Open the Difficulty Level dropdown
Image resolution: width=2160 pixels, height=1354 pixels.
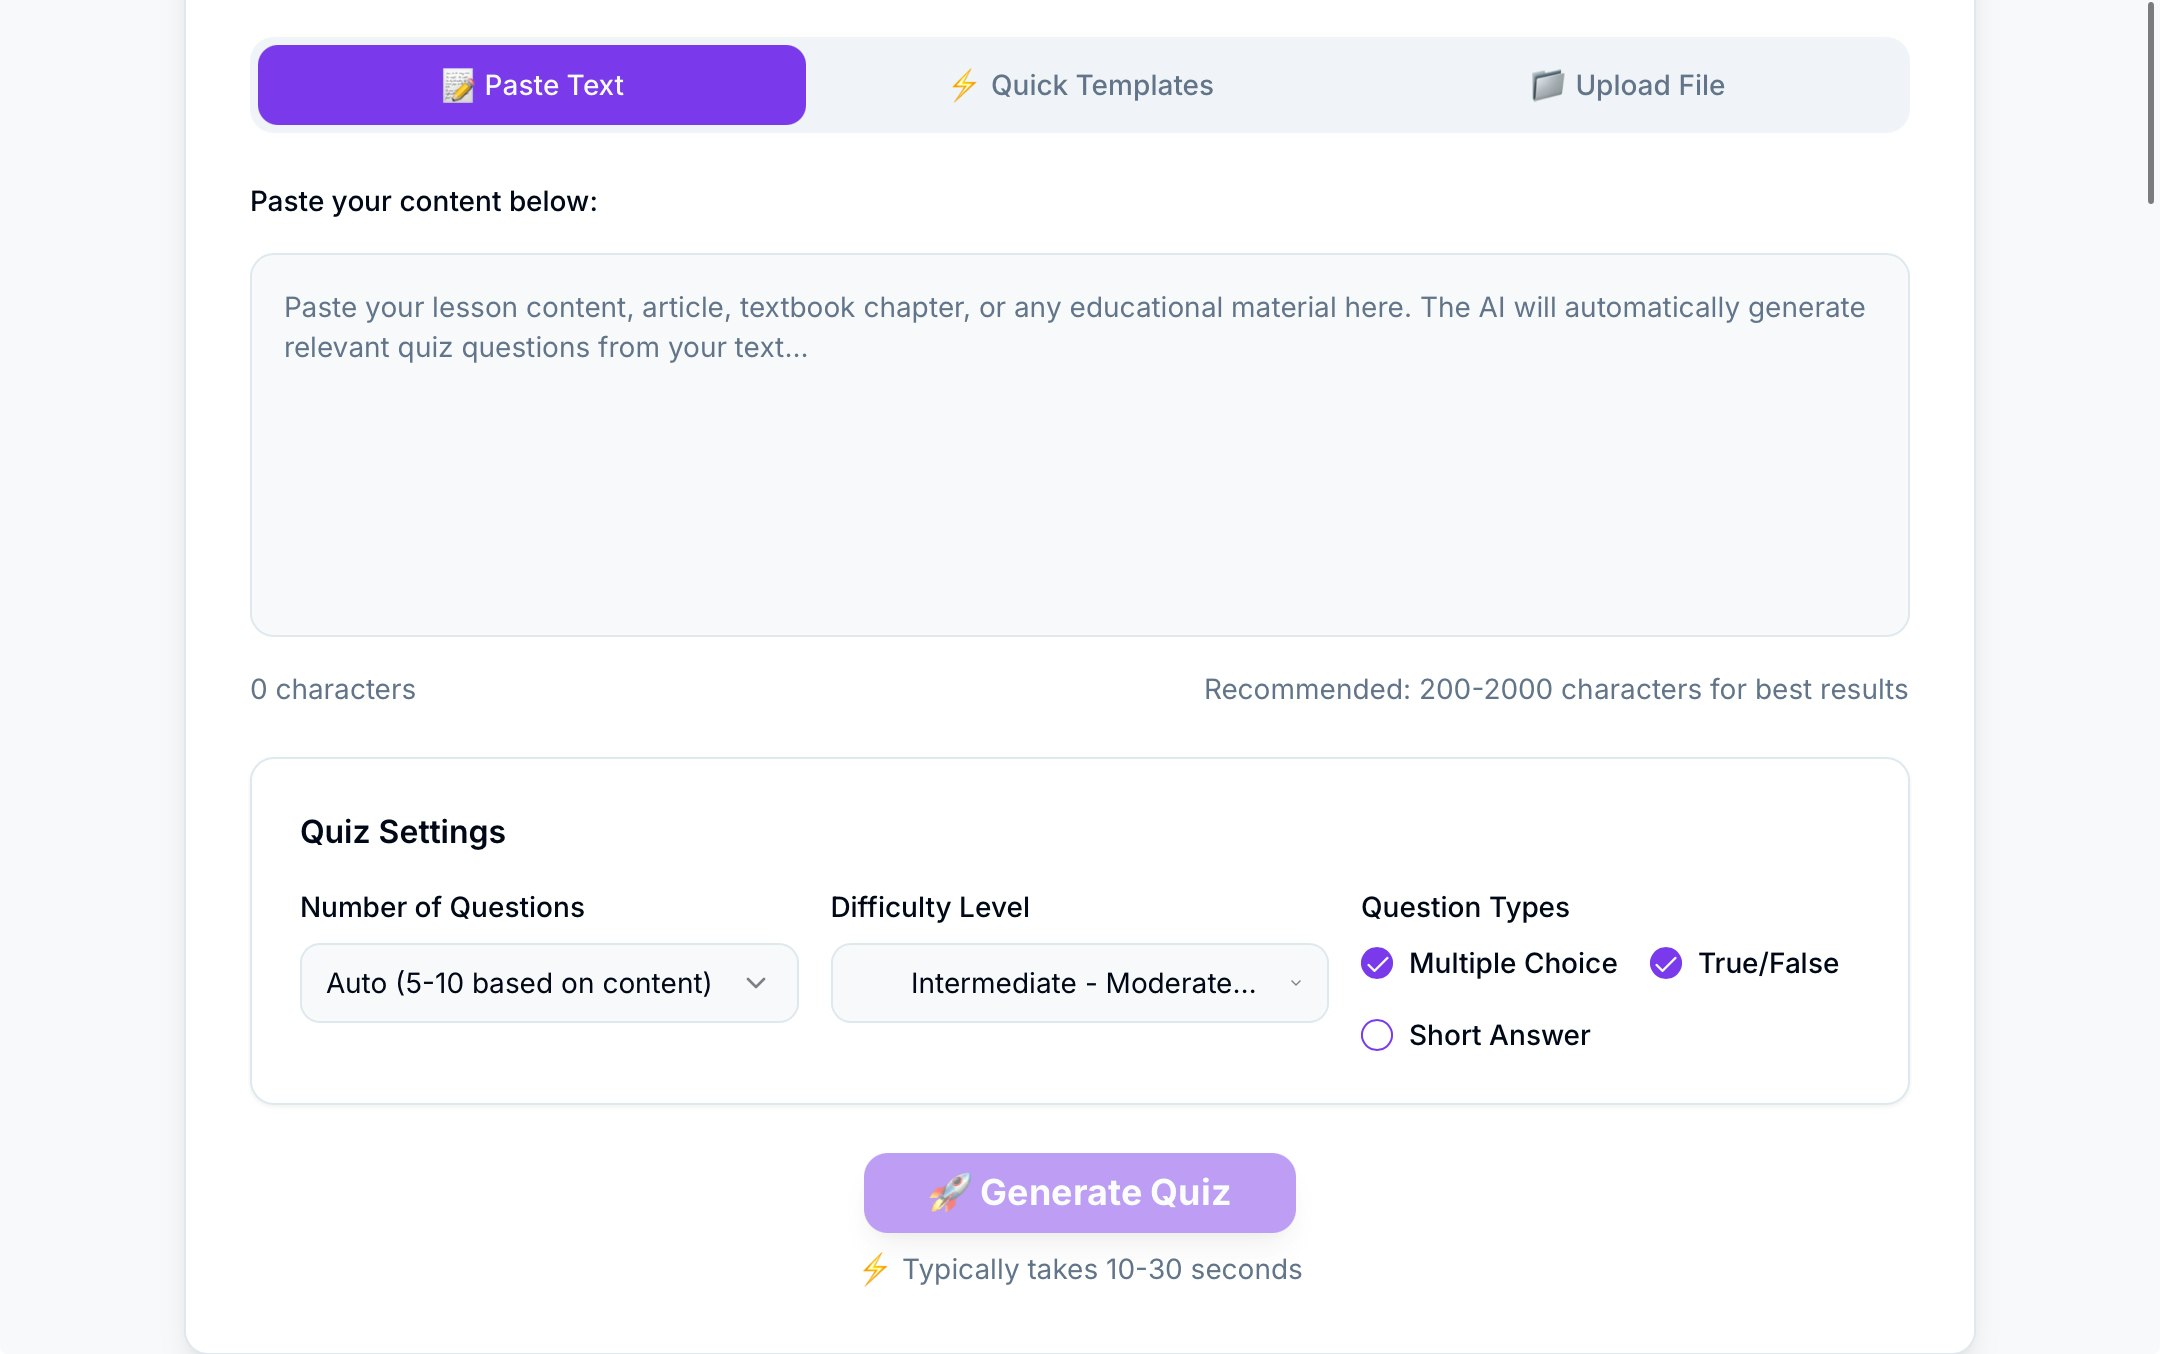1079,983
